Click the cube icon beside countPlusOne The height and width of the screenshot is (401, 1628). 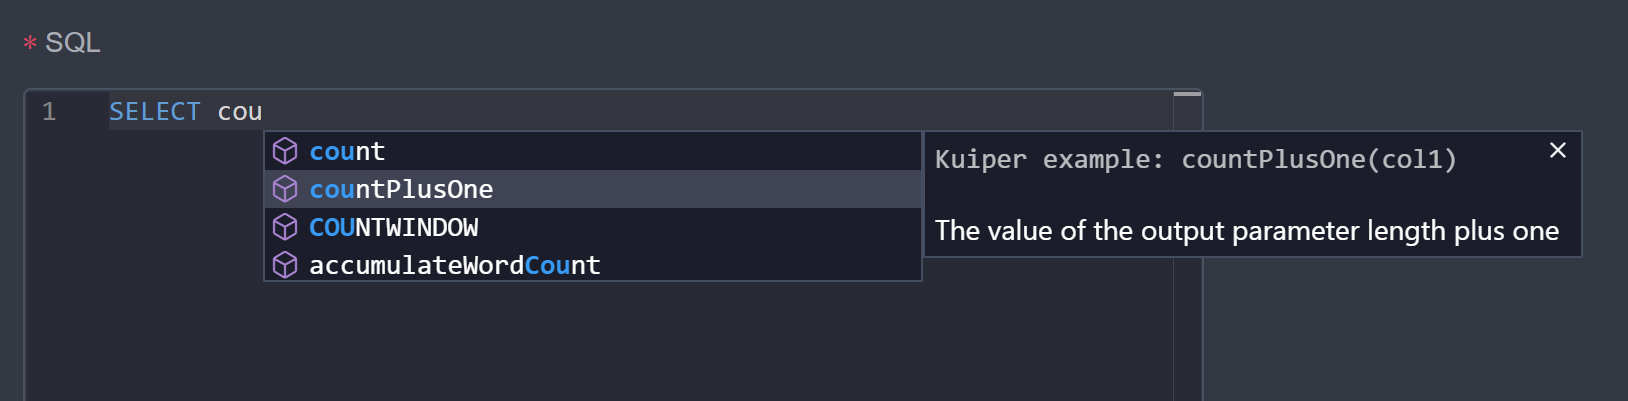tap(285, 189)
